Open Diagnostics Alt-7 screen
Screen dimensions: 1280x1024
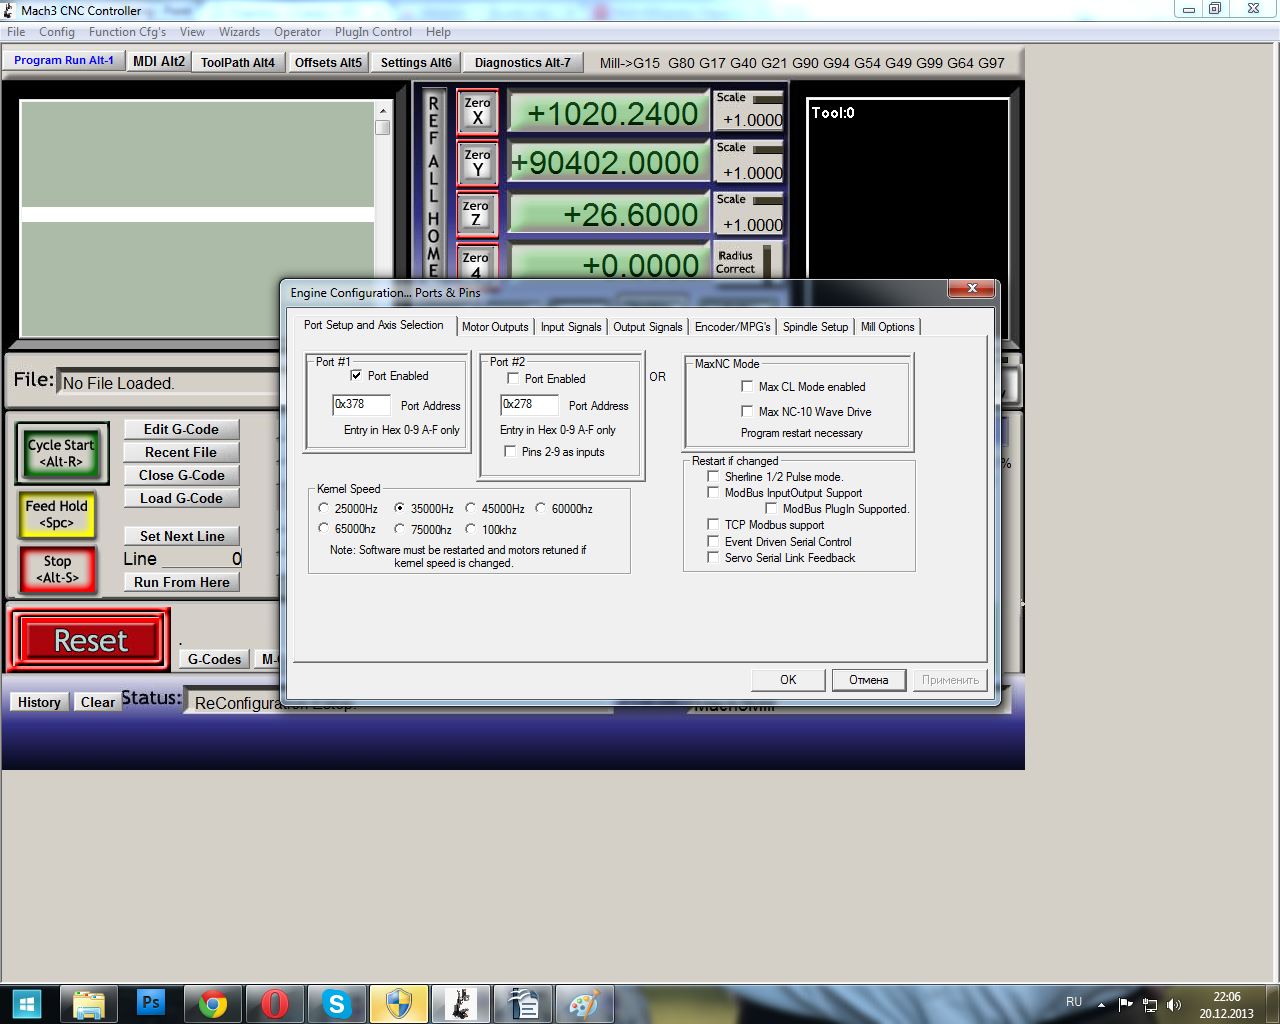coord(523,62)
